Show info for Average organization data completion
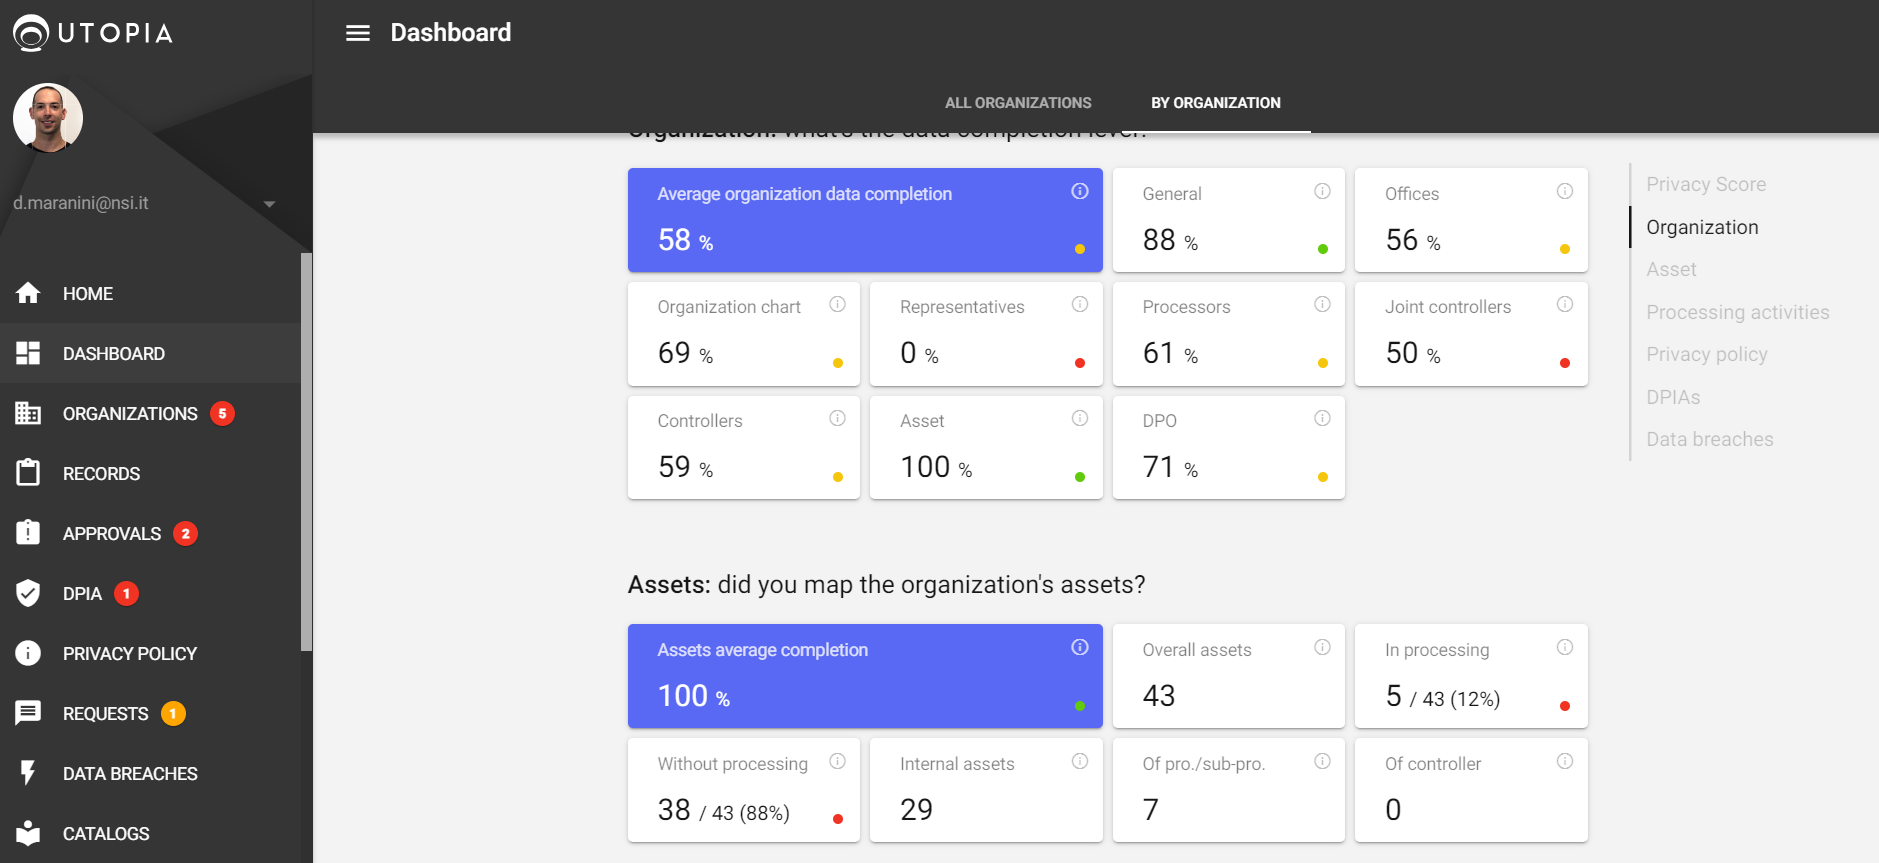This screenshot has height=863, width=1879. coord(1080,191)
